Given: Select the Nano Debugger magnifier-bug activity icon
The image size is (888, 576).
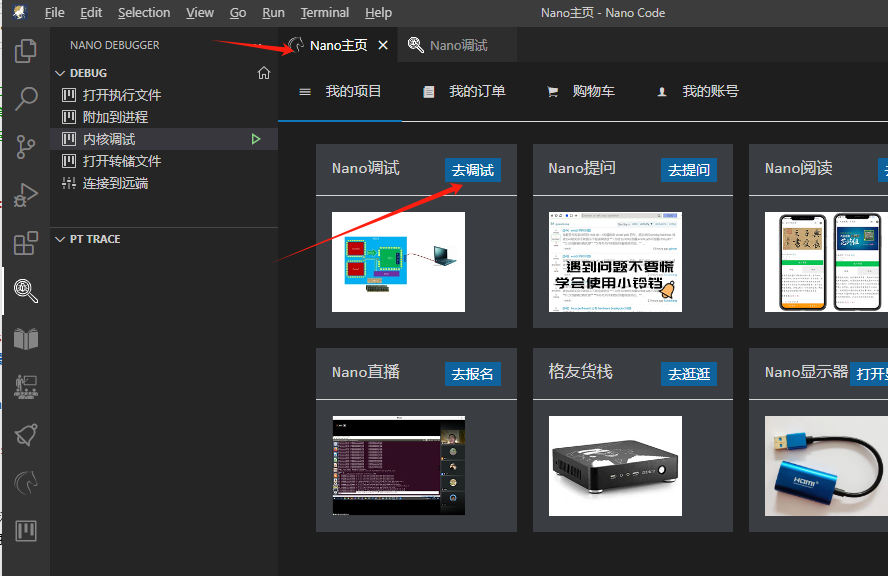Looking at the screenshot, I should pos(25,291).
